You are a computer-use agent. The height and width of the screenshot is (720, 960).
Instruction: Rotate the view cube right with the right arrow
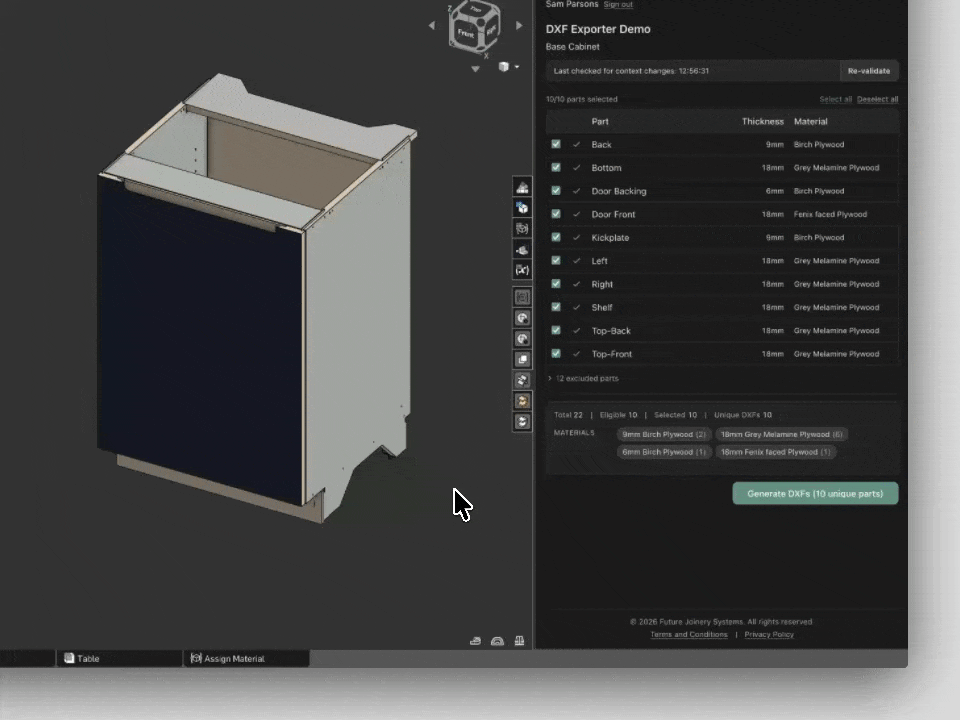(x=519, y=26)
